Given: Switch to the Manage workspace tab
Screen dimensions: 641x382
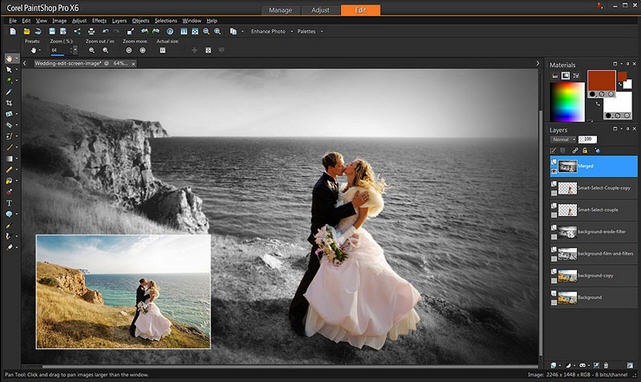Looking at the screenshot, I should (280, 10).
